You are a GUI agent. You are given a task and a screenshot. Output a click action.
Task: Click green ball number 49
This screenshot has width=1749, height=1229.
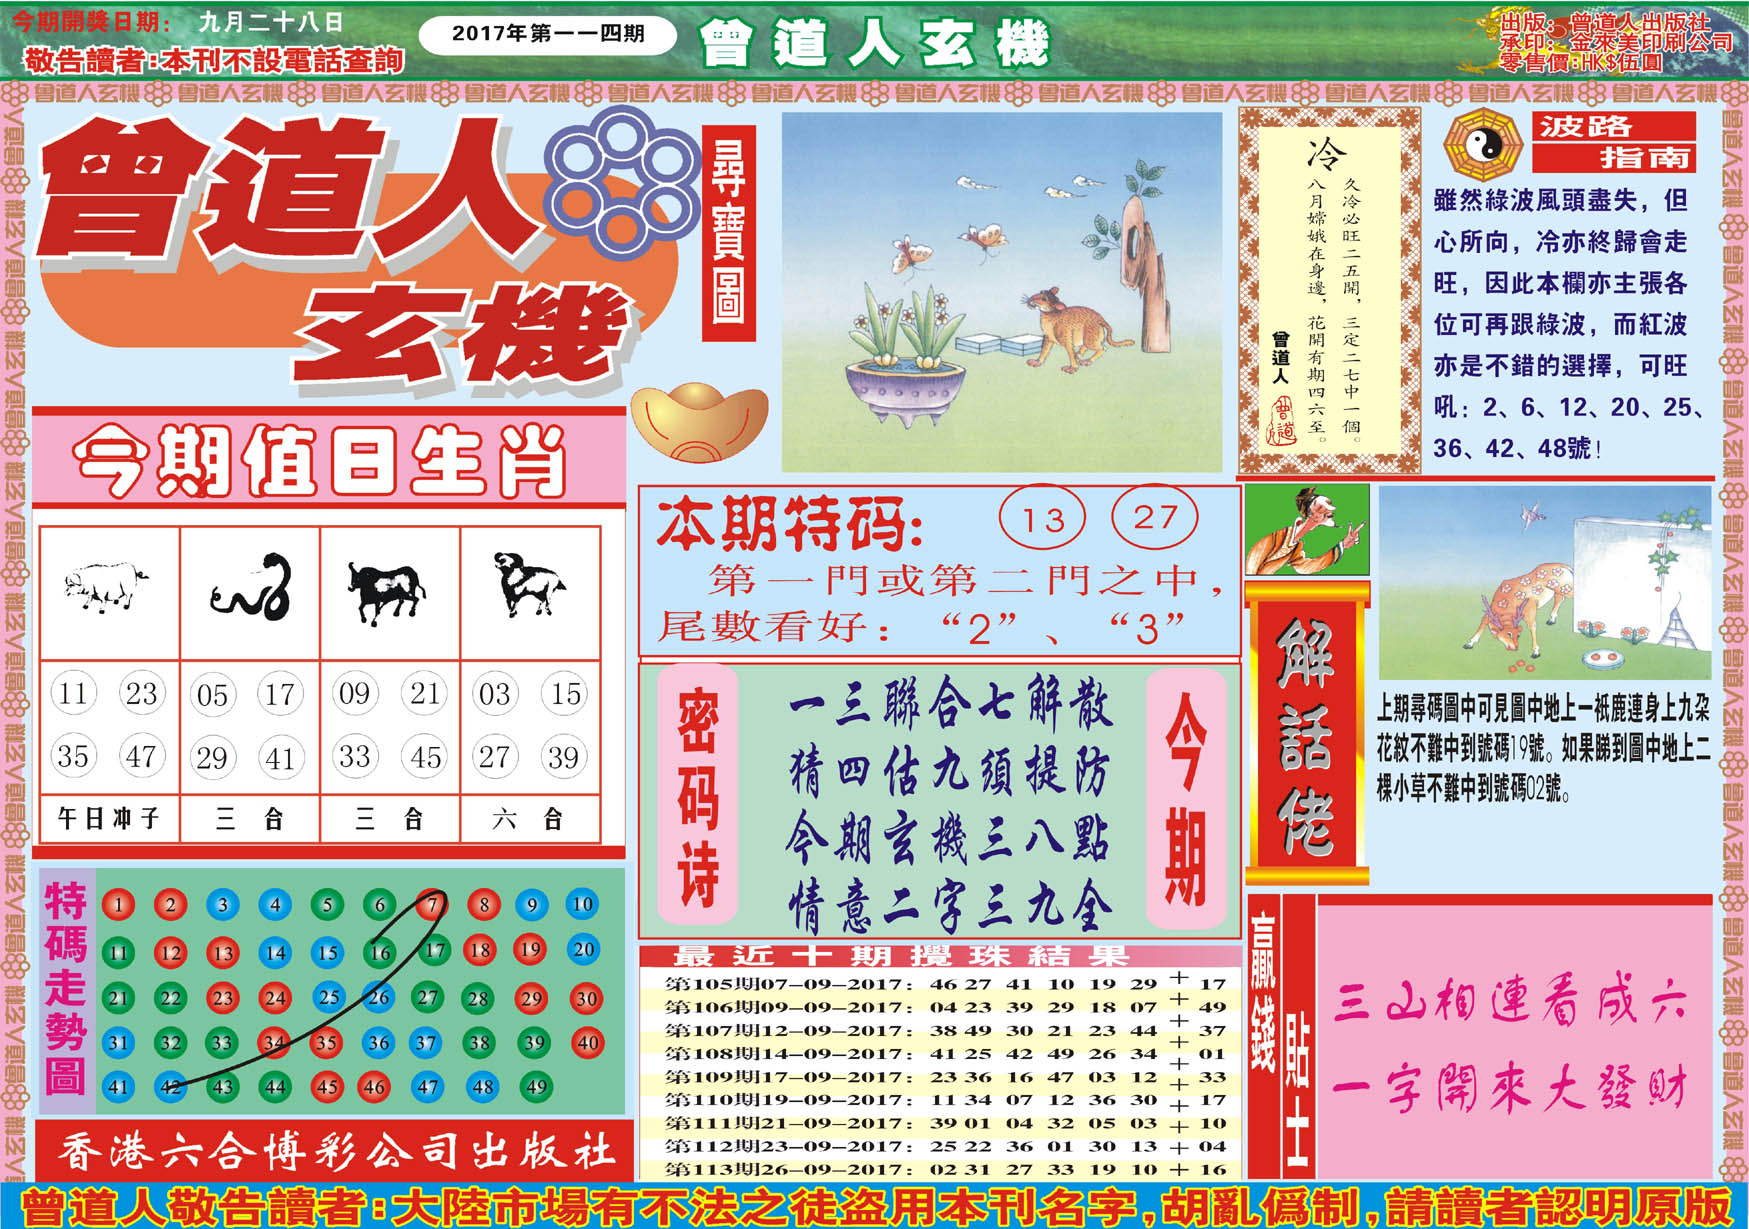coord(536,1086)
